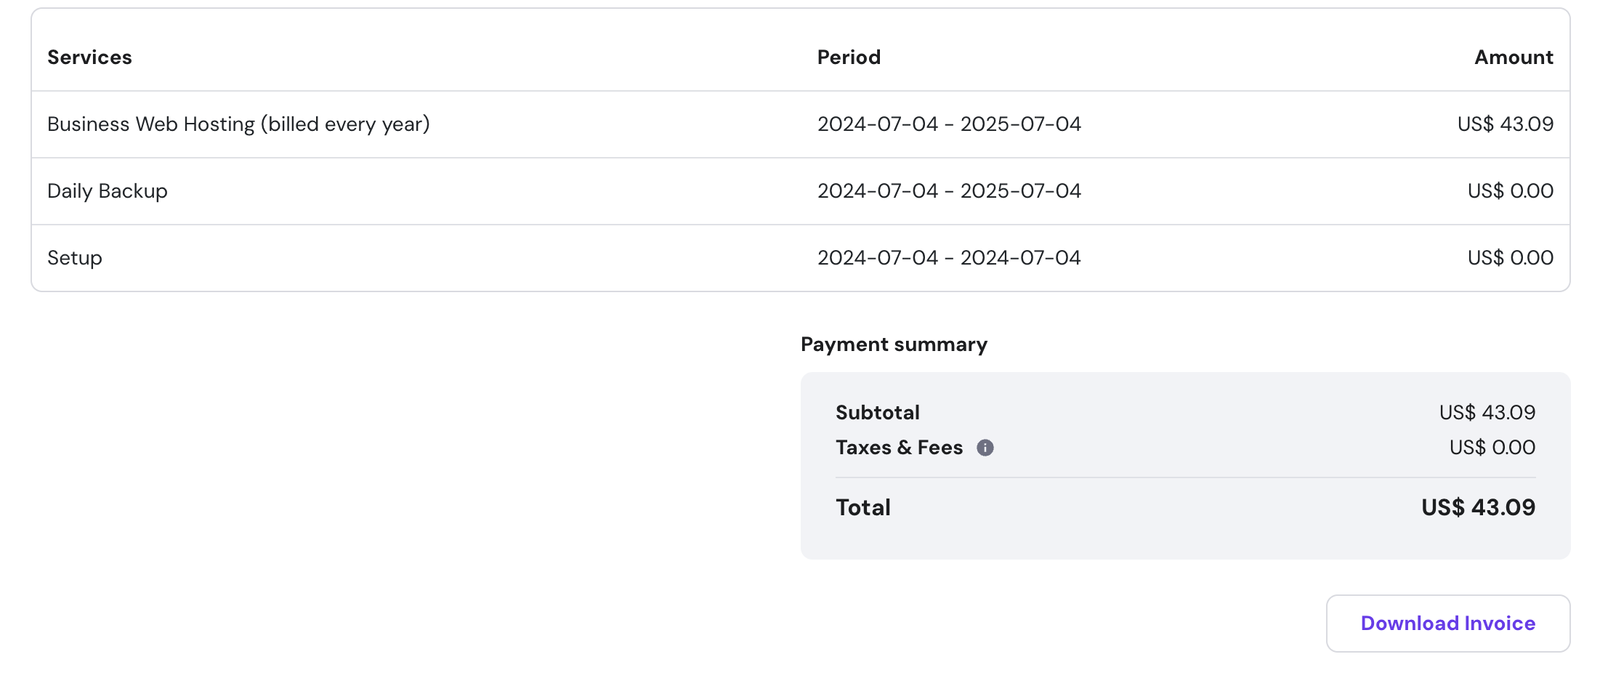Select the Setup service name

75,258
